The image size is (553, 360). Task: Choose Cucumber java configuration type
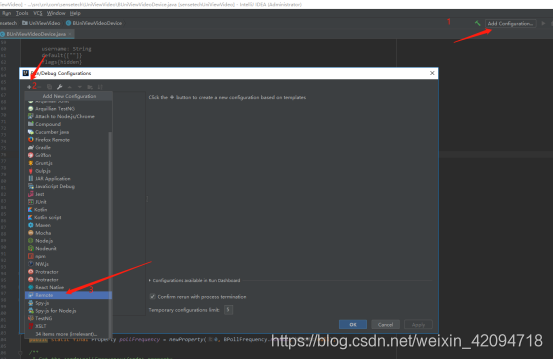tap(68, 132)
